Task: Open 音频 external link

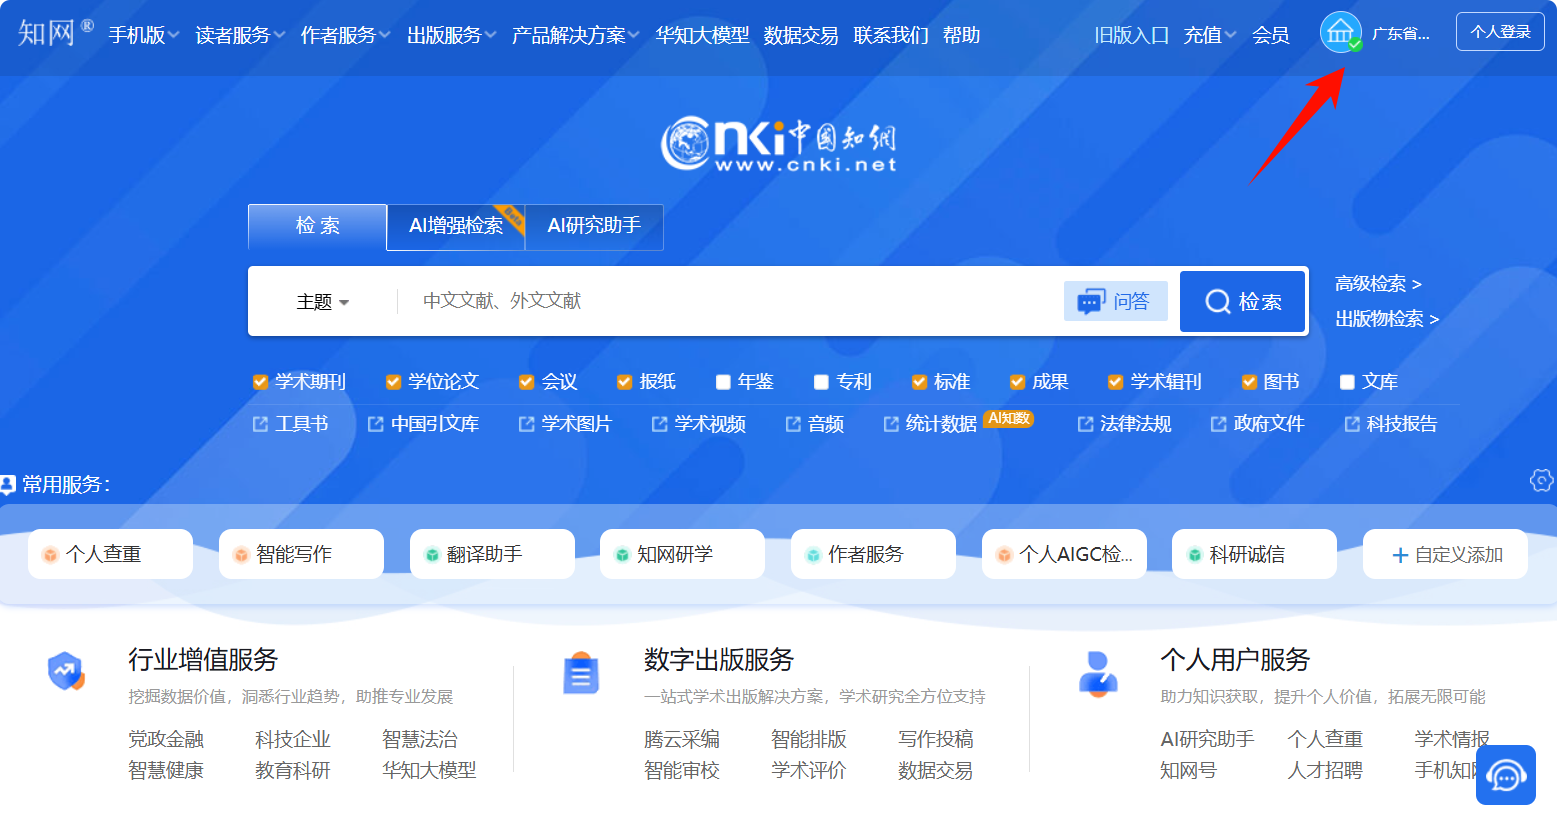Action: [814, 424]
